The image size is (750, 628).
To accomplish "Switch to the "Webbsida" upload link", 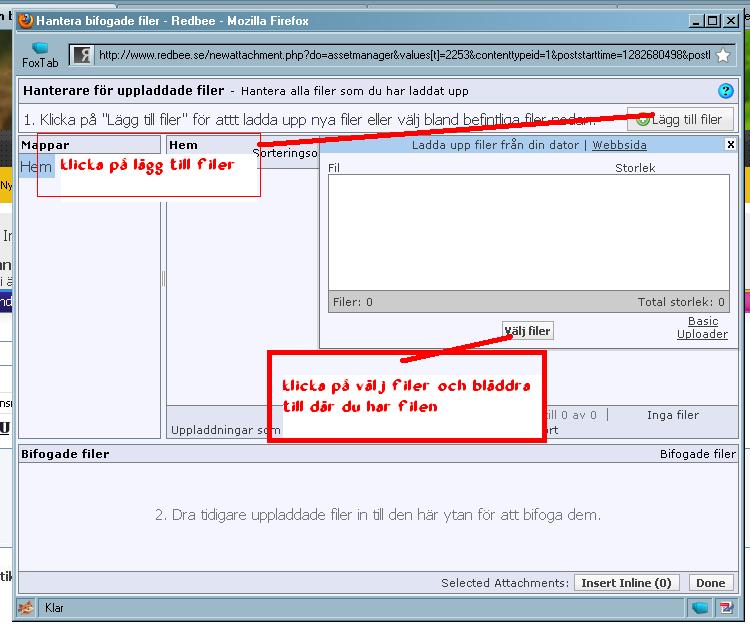I will point(619,145).
